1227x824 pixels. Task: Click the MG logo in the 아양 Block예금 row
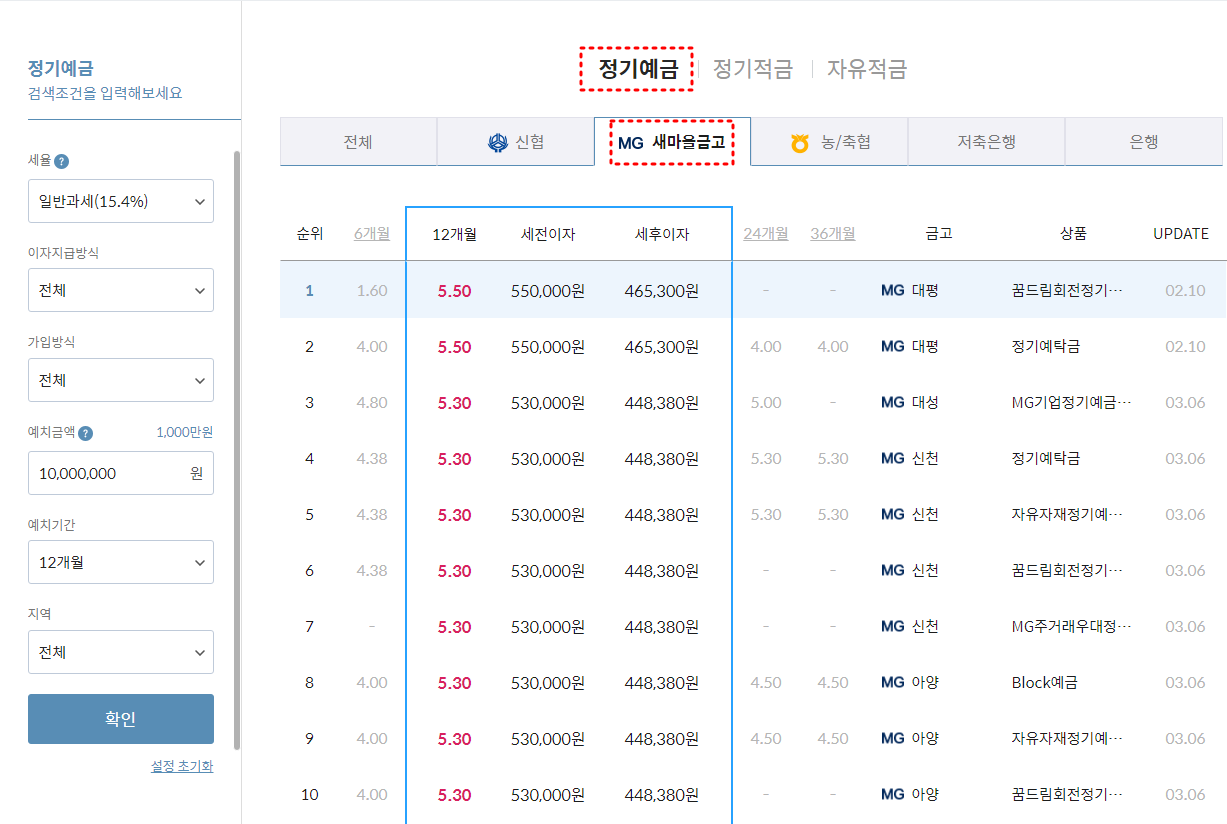892,683
